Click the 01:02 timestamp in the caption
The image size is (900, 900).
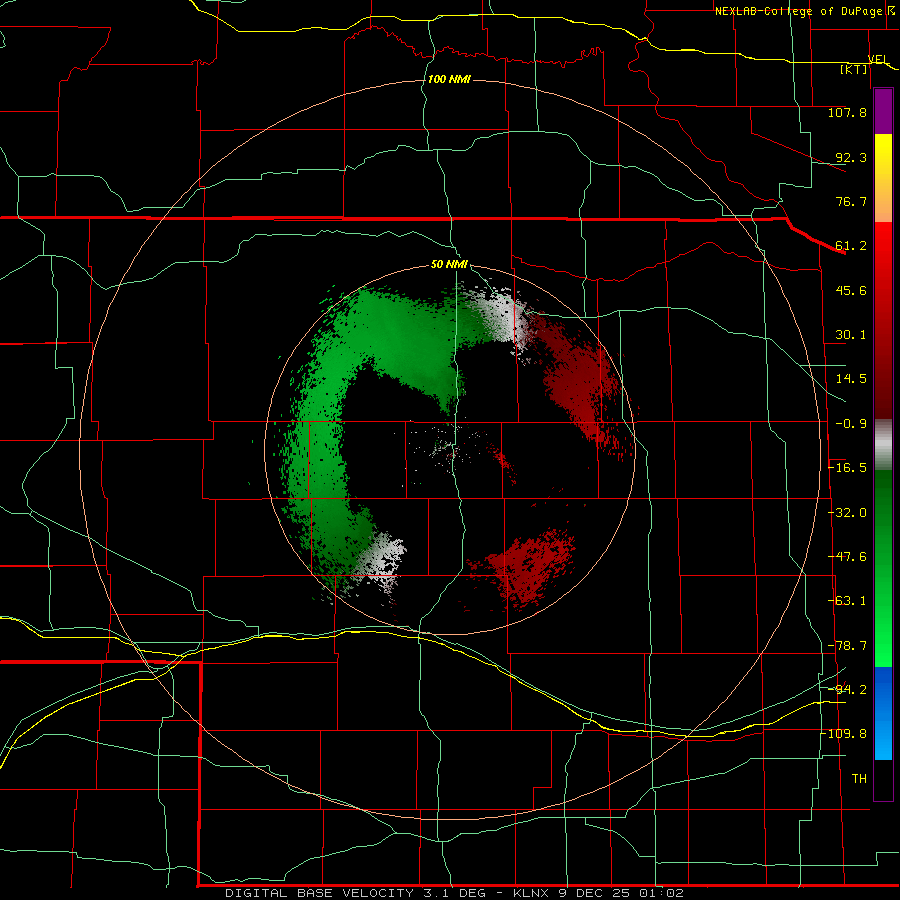tap(663, 893)
